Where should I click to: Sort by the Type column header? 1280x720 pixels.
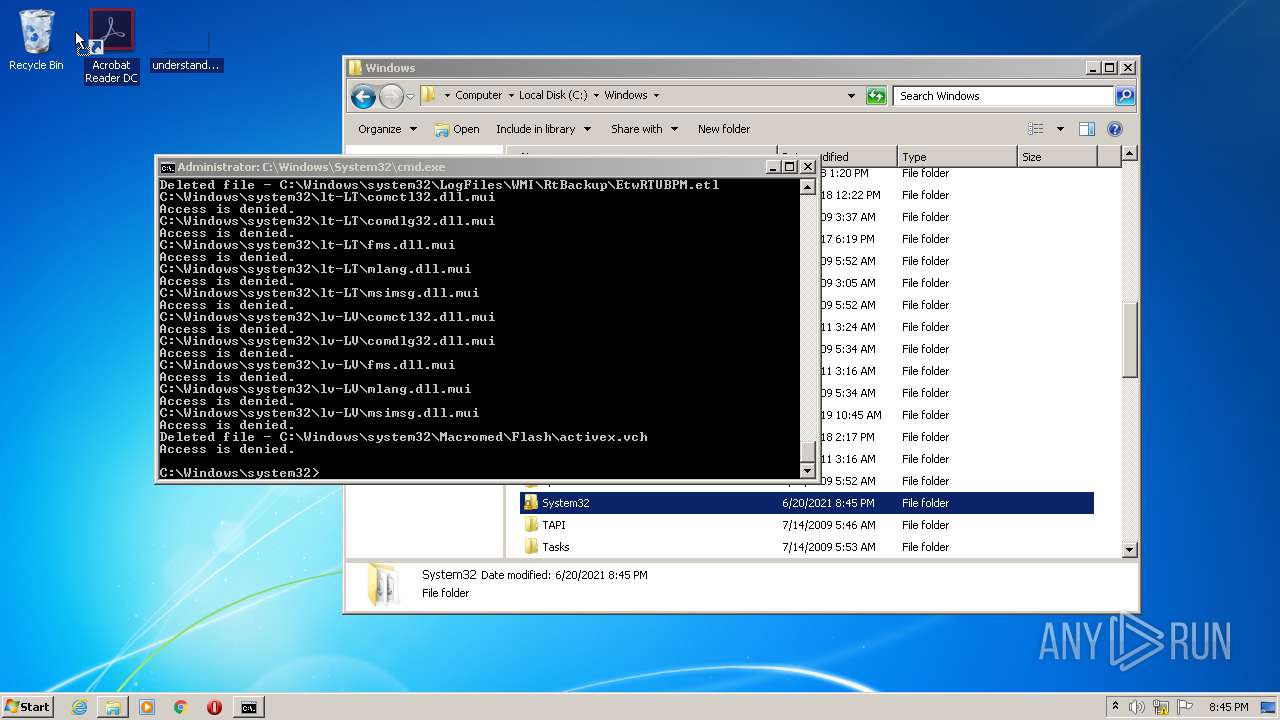click(957, 157)
